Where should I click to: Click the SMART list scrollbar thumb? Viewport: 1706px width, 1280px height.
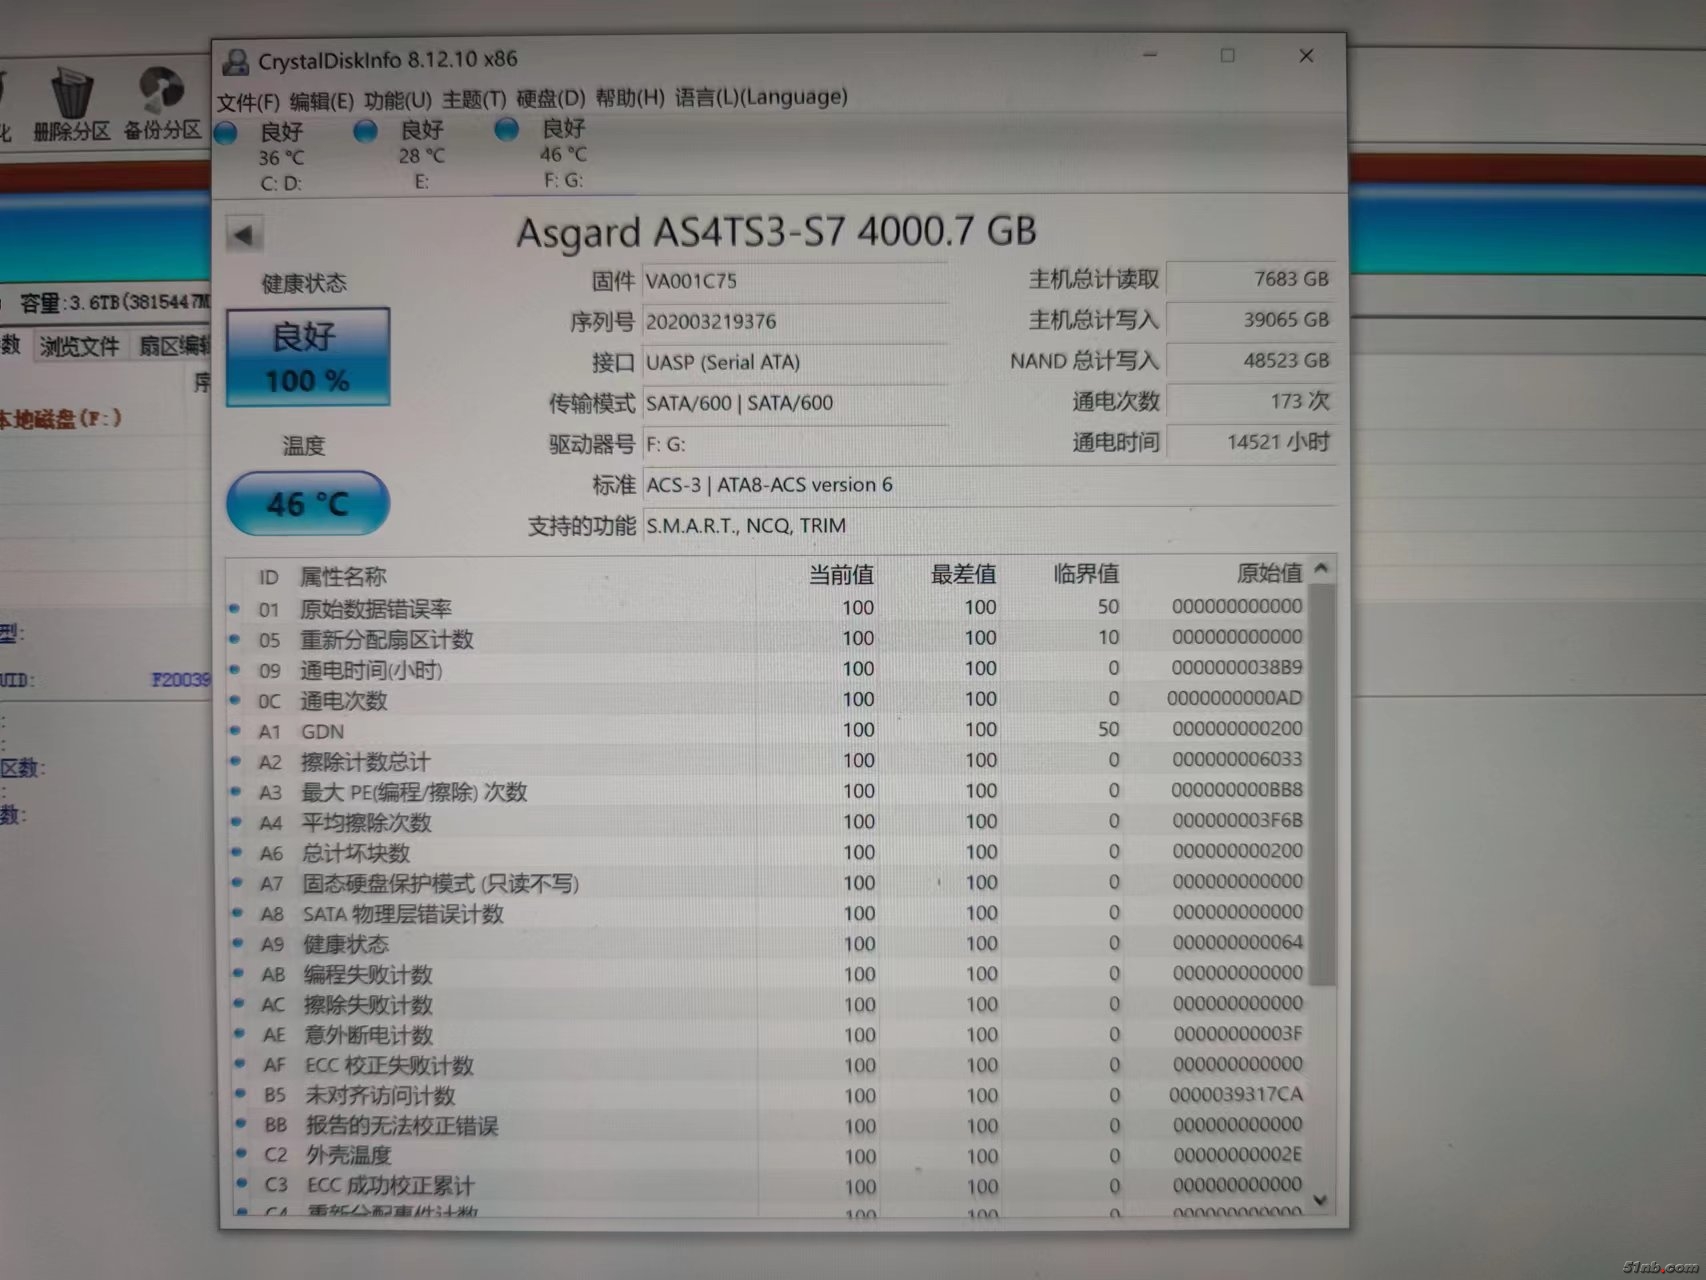coord(1322,784)
